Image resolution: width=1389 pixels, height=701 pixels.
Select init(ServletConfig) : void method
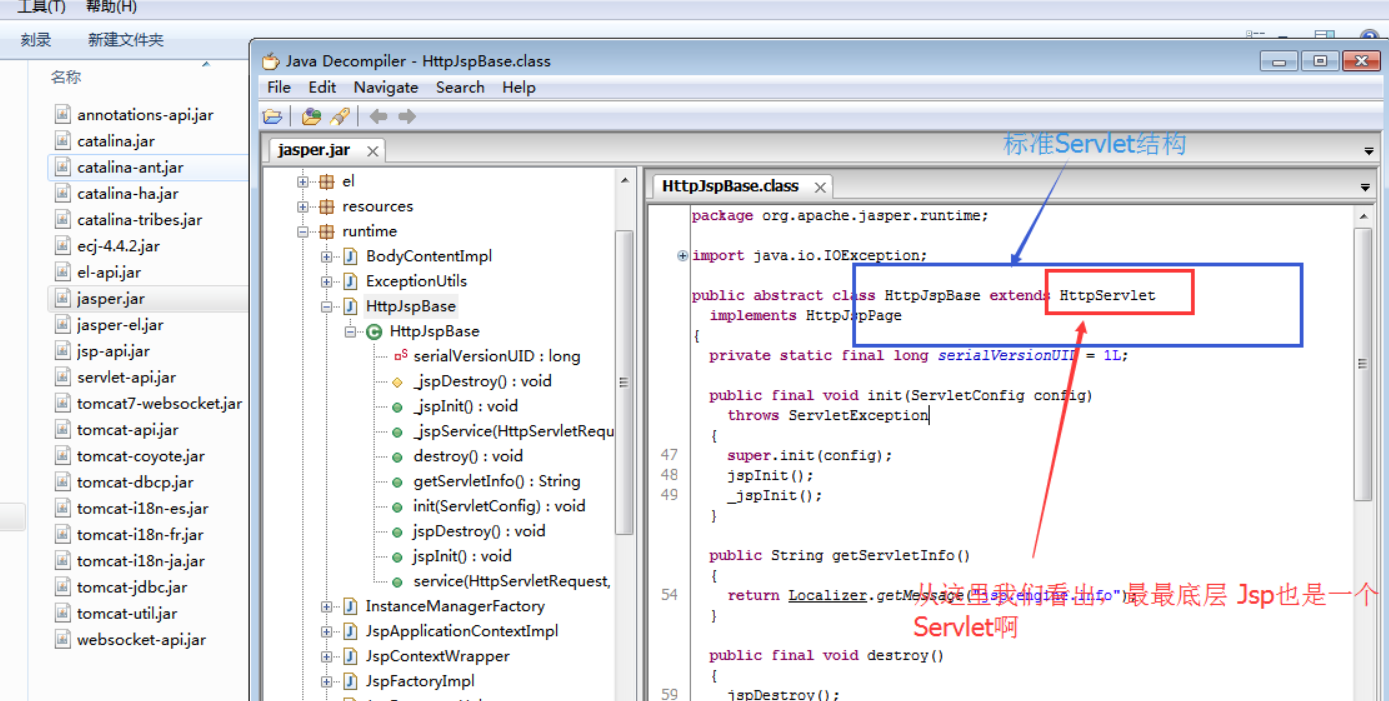click(x=499, y=506)
